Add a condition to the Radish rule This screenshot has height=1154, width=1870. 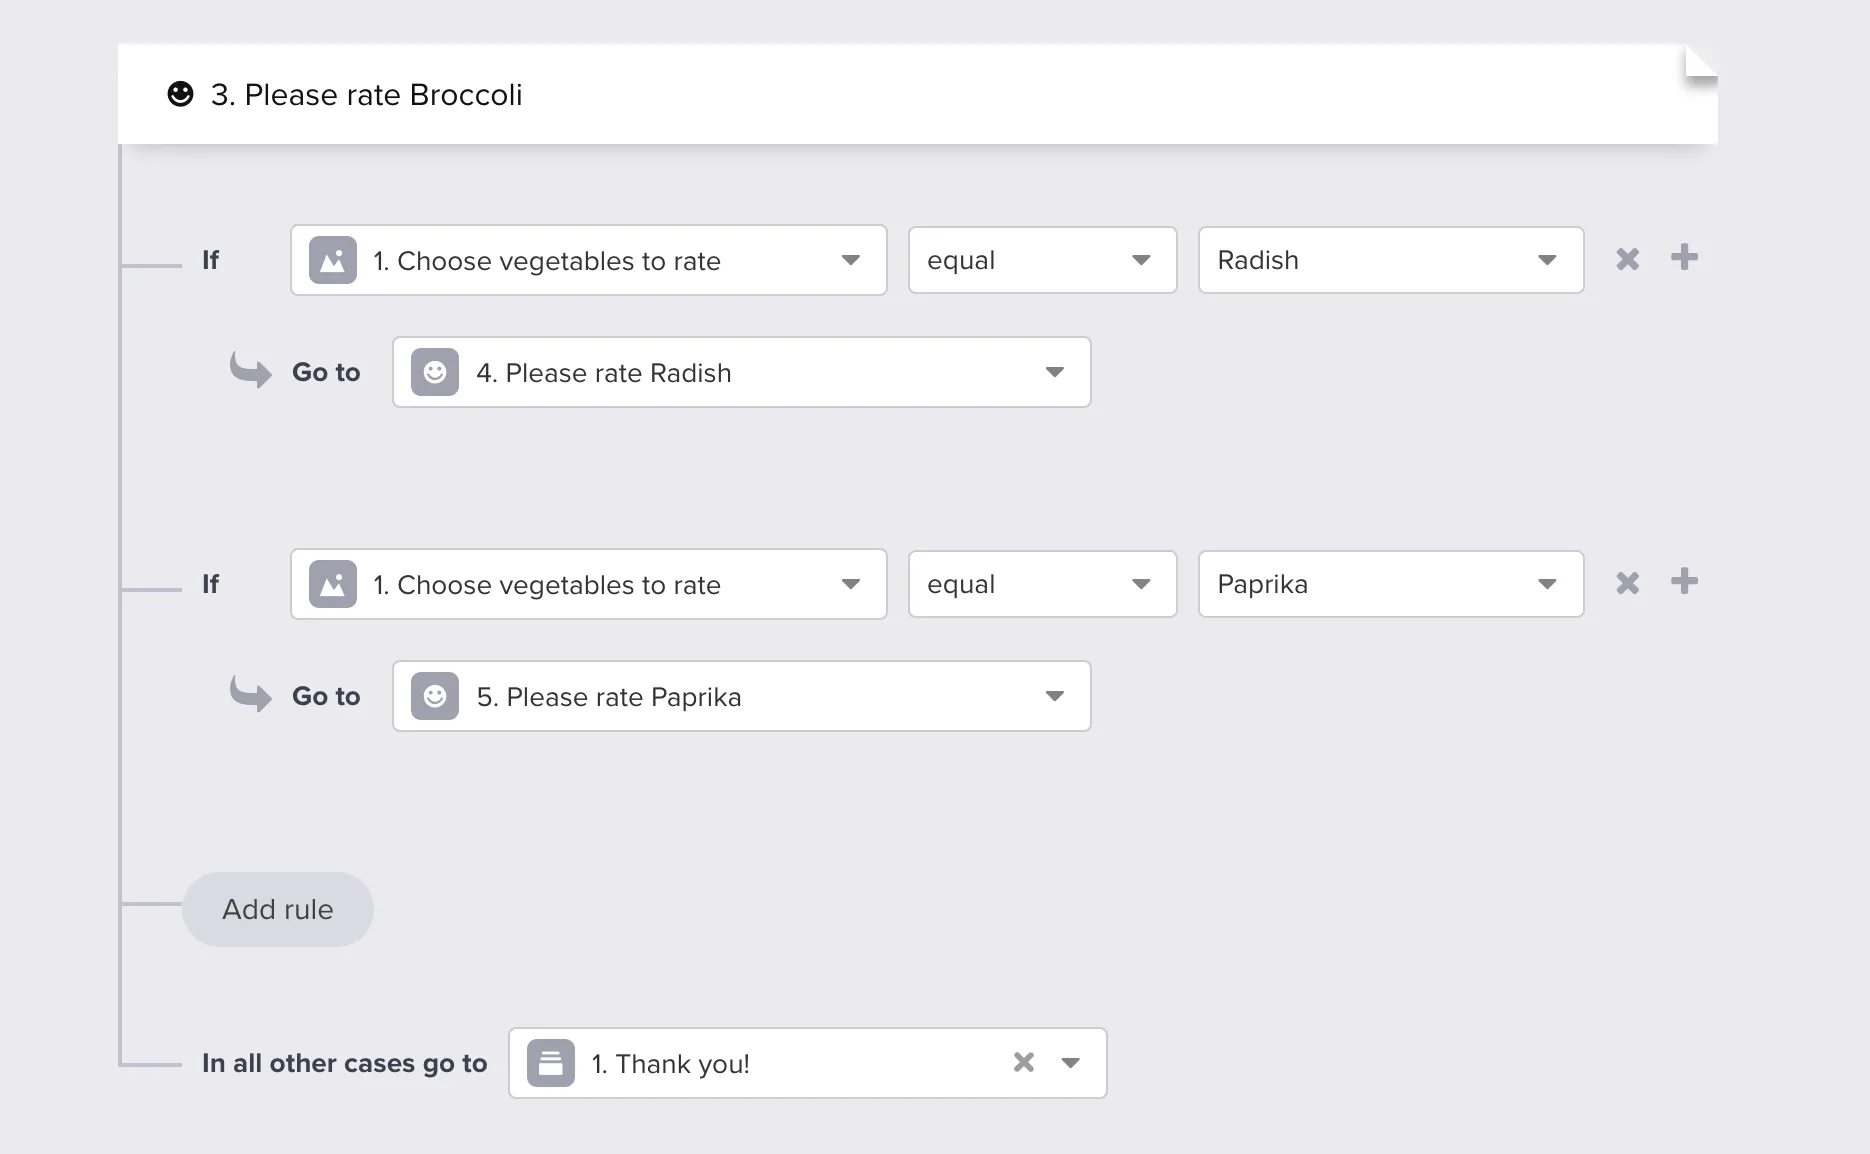(1684, 258)
